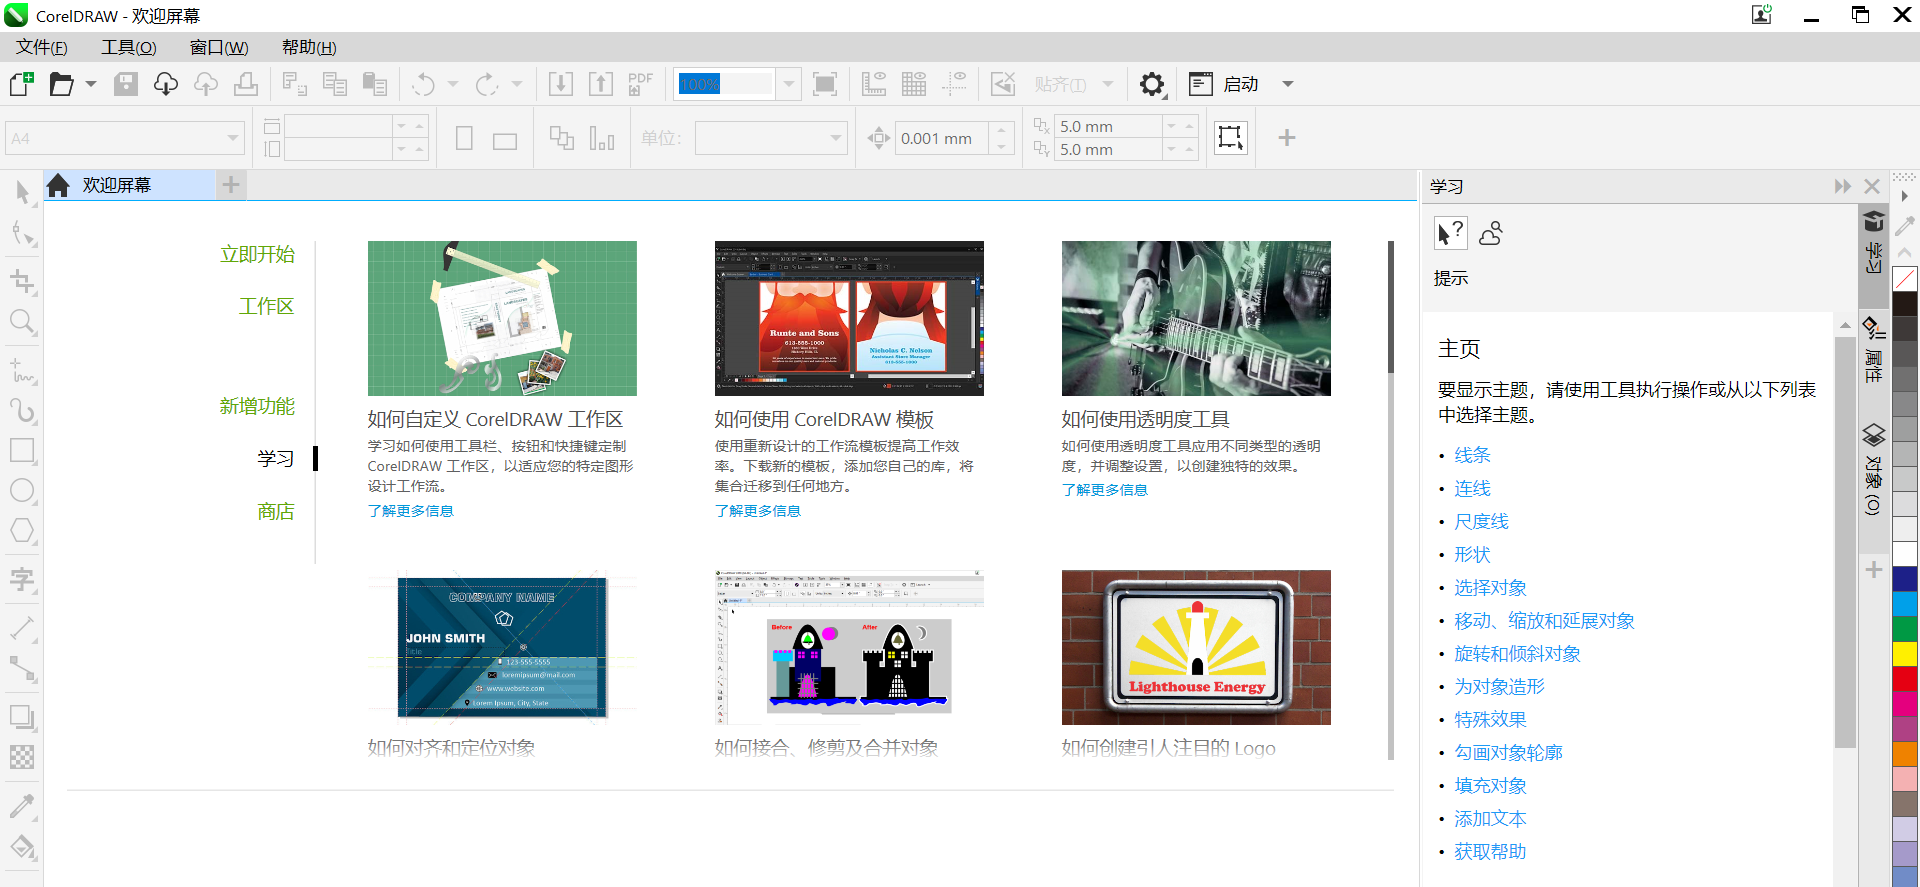
Task: Click the Open folder icon
Action: tap(62, 84)
